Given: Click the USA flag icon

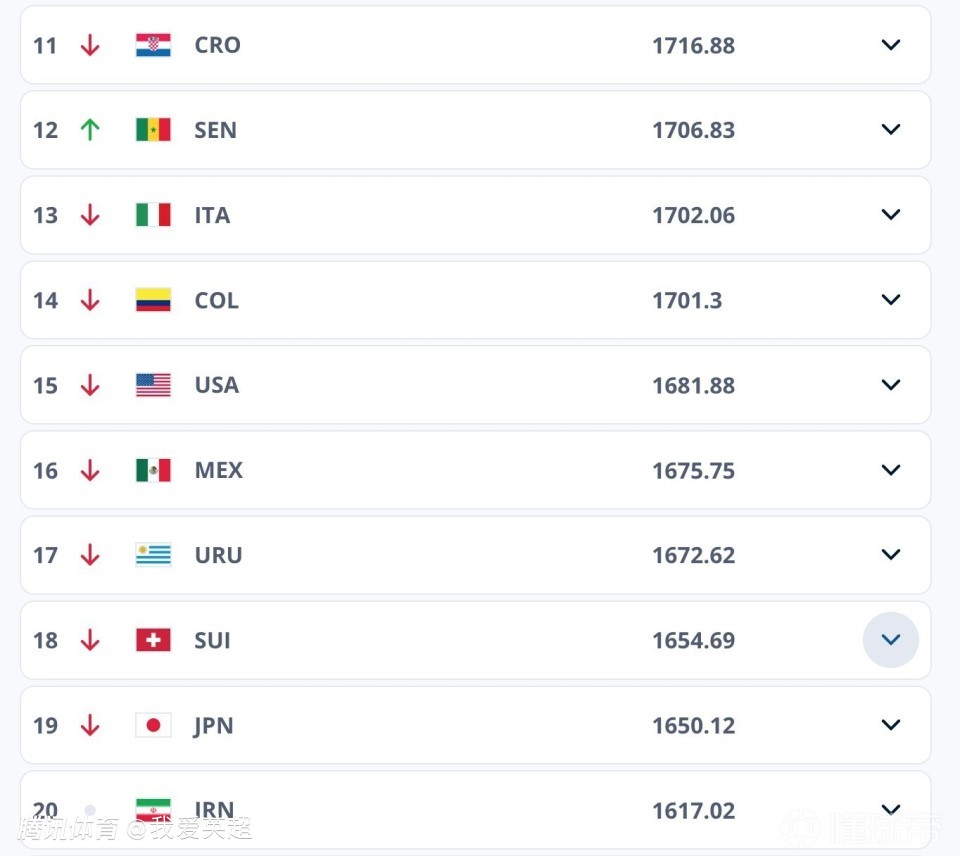Looking at the screenshot, I should coord(153,385).
